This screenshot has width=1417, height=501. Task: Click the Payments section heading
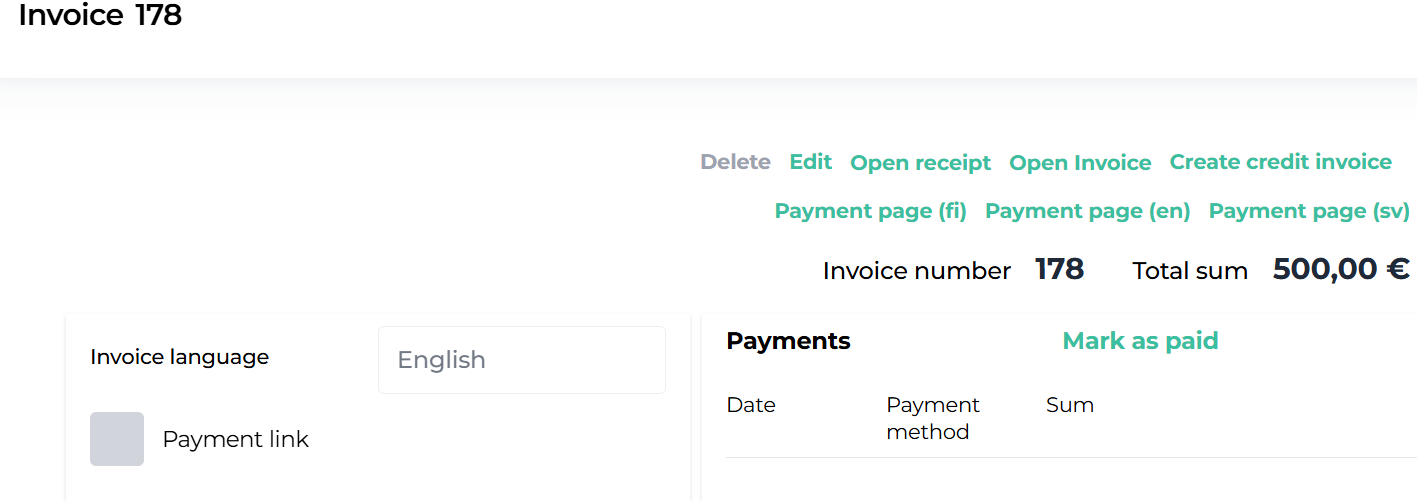coord(788,341)
